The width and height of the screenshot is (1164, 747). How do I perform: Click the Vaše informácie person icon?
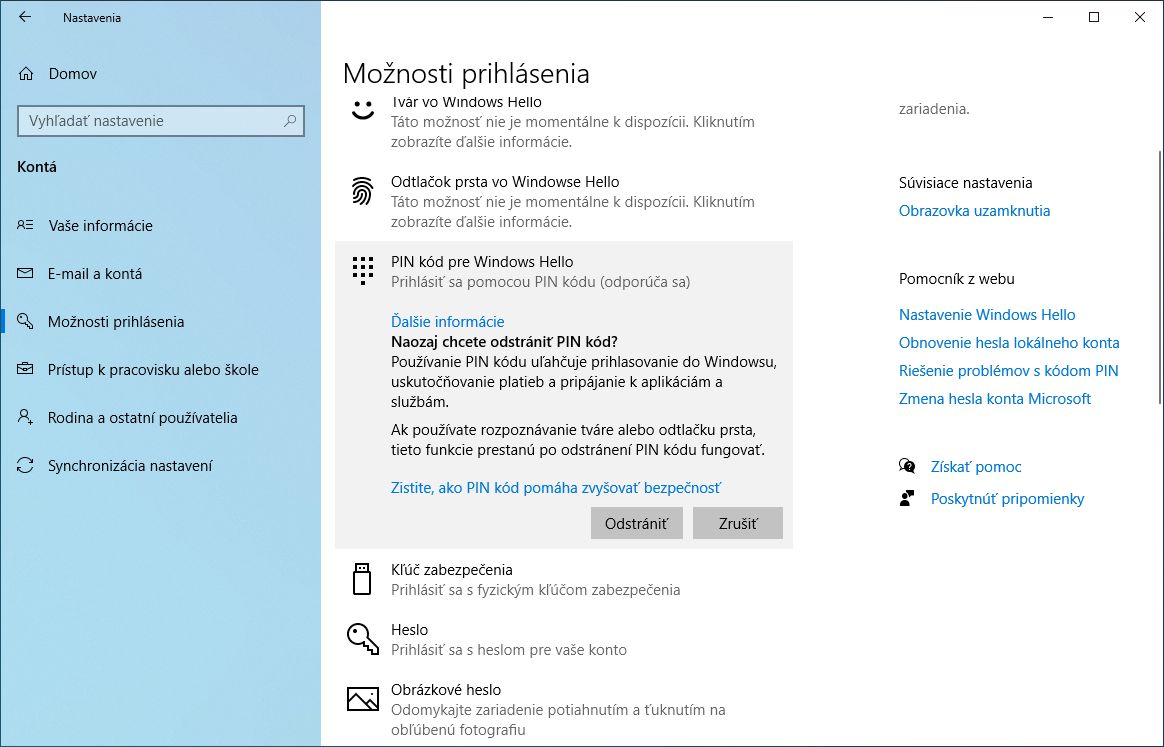tap(25, 225)
